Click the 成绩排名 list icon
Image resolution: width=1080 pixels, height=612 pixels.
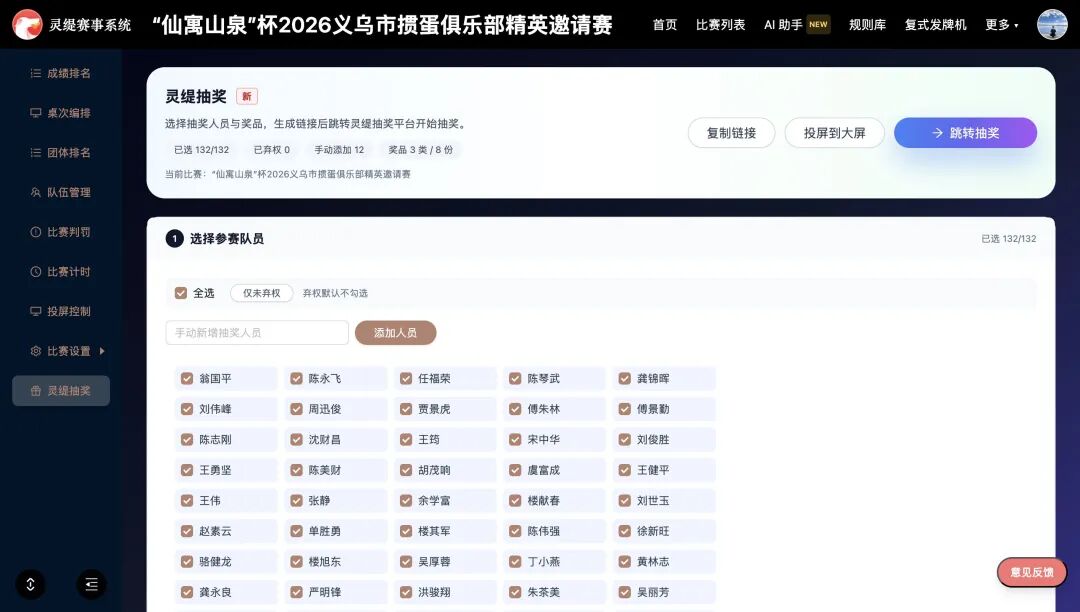click(x=36, y=73)
